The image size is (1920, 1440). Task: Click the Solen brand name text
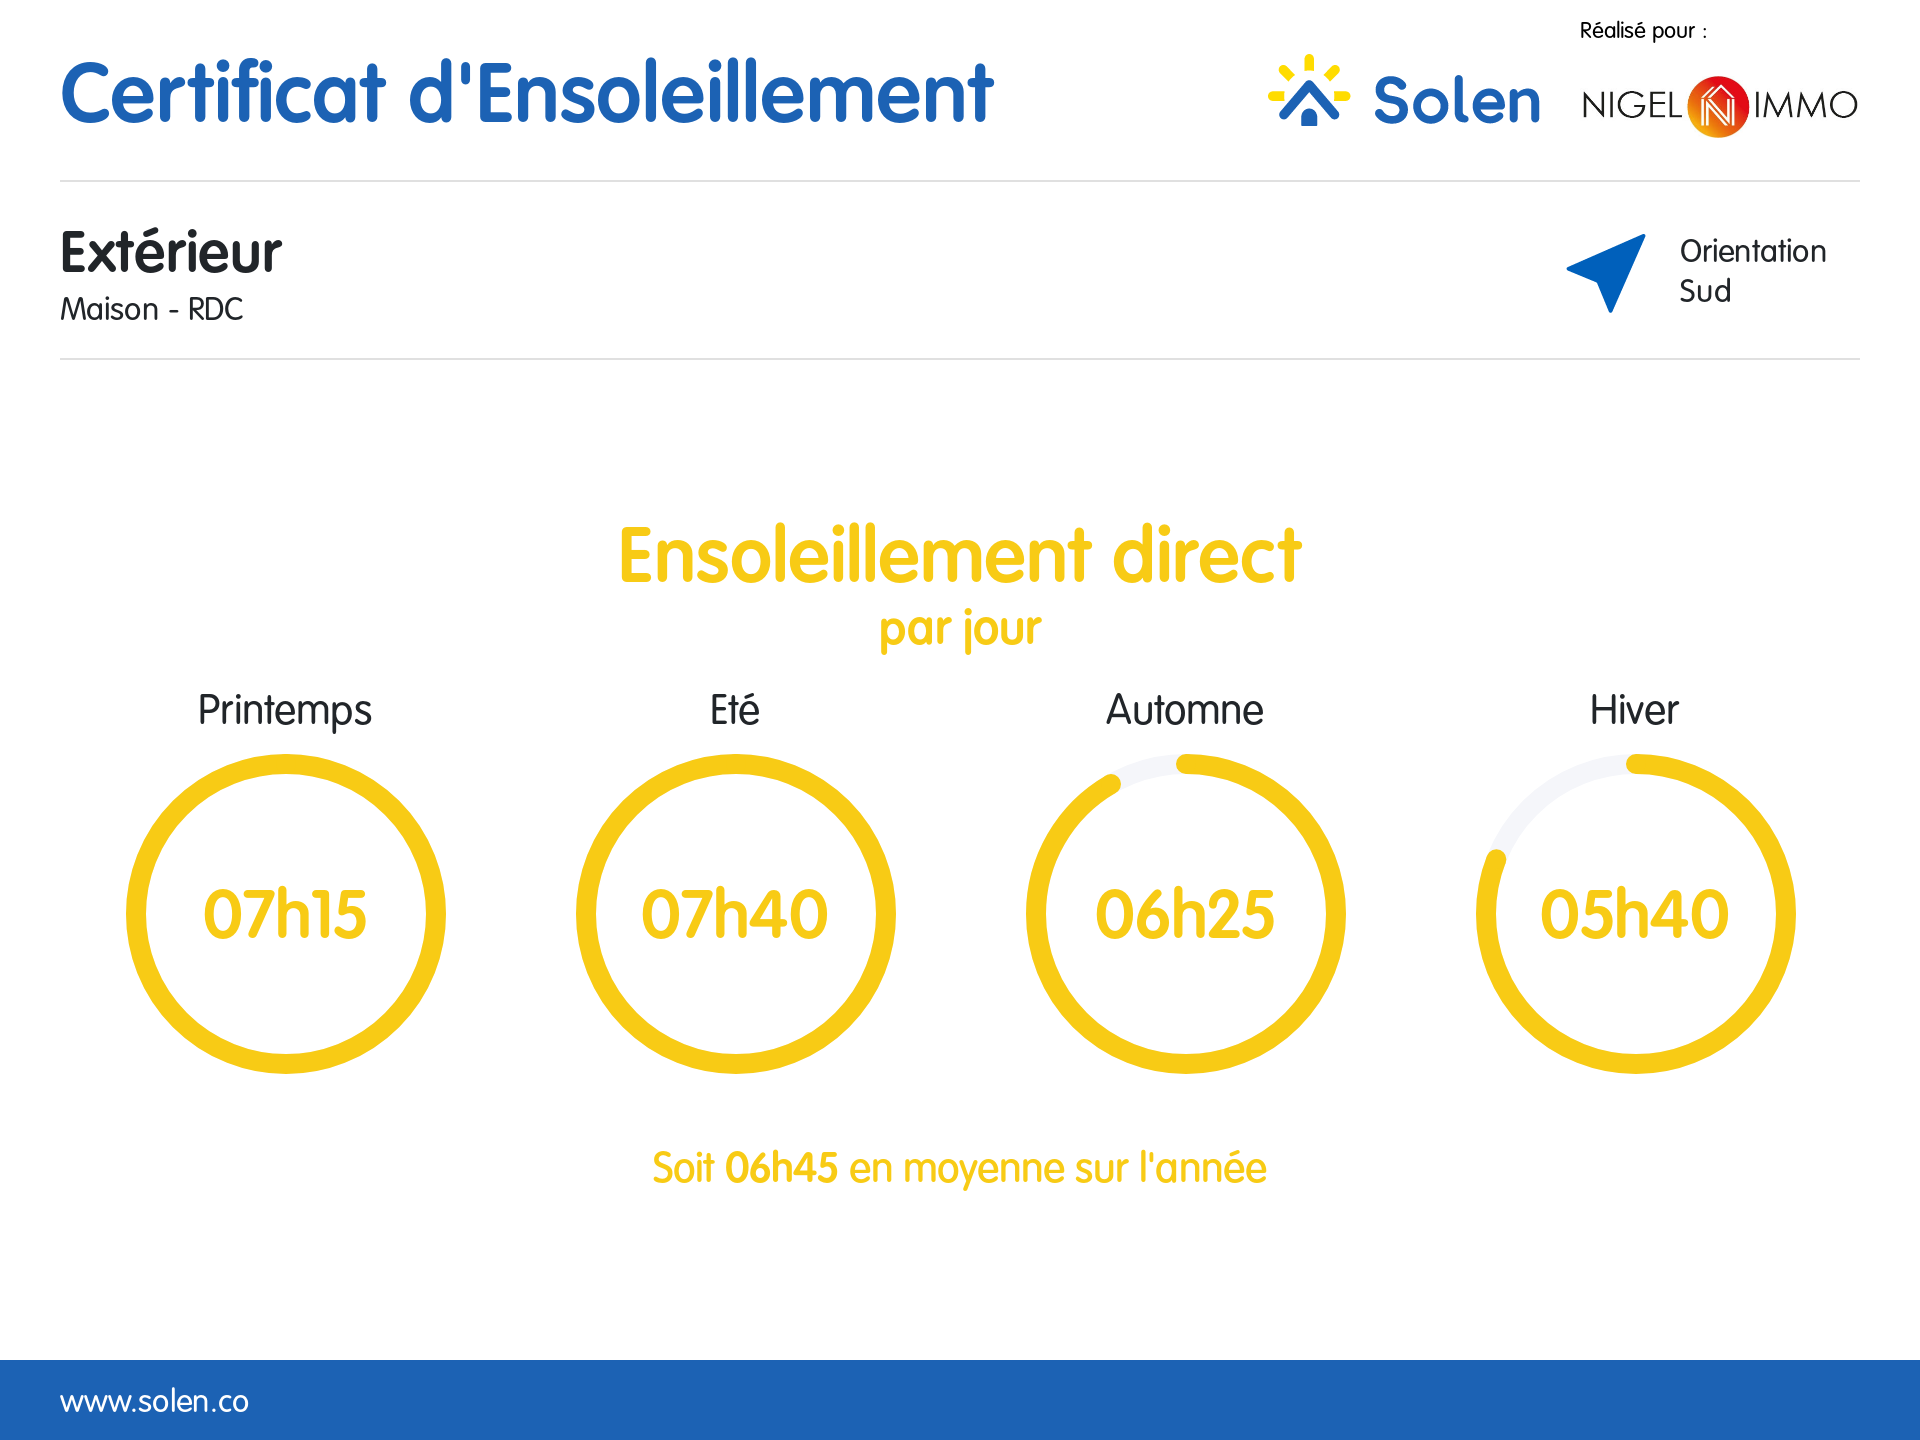click(1456, 101)
